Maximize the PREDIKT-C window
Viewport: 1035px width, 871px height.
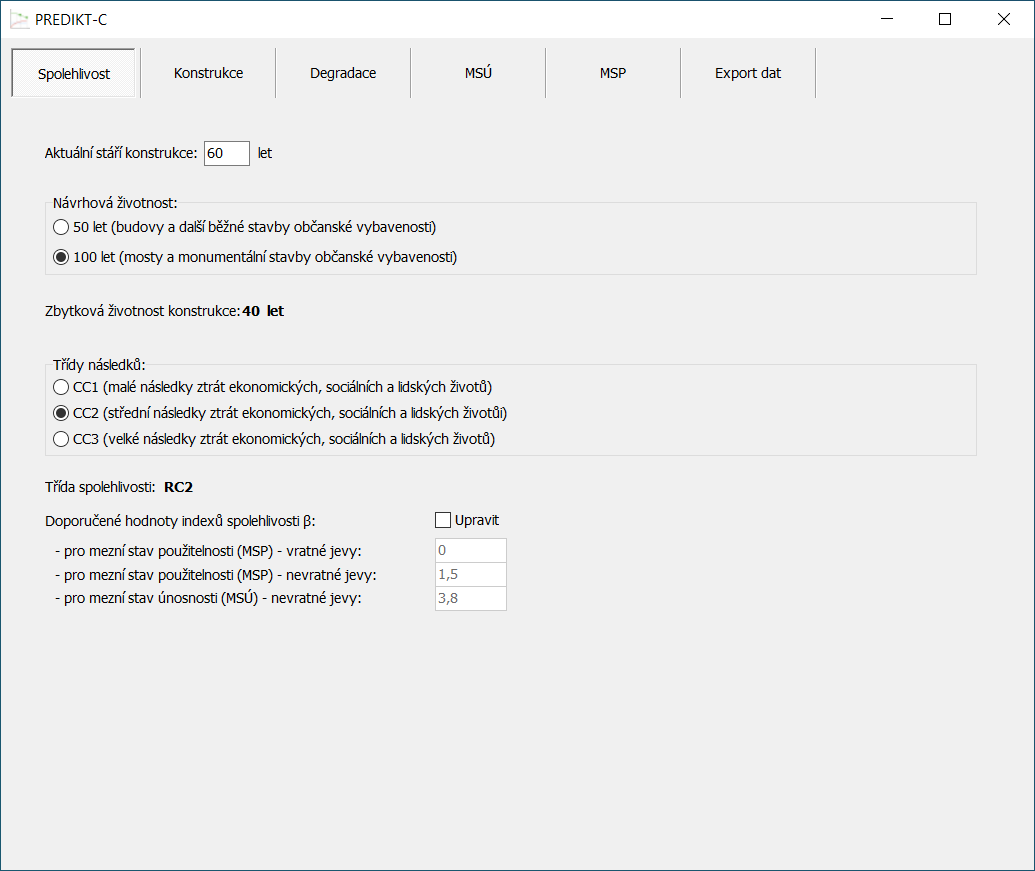click(945, 19)
